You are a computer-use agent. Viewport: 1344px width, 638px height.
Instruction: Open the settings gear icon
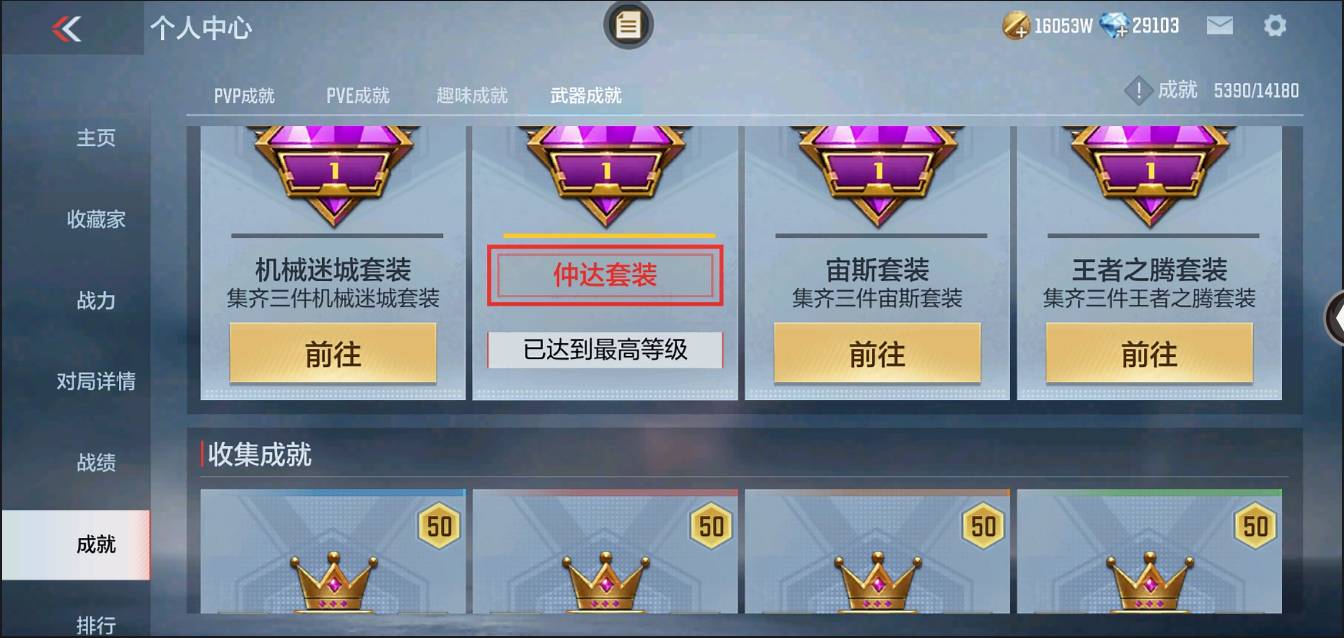point(1275,26)
